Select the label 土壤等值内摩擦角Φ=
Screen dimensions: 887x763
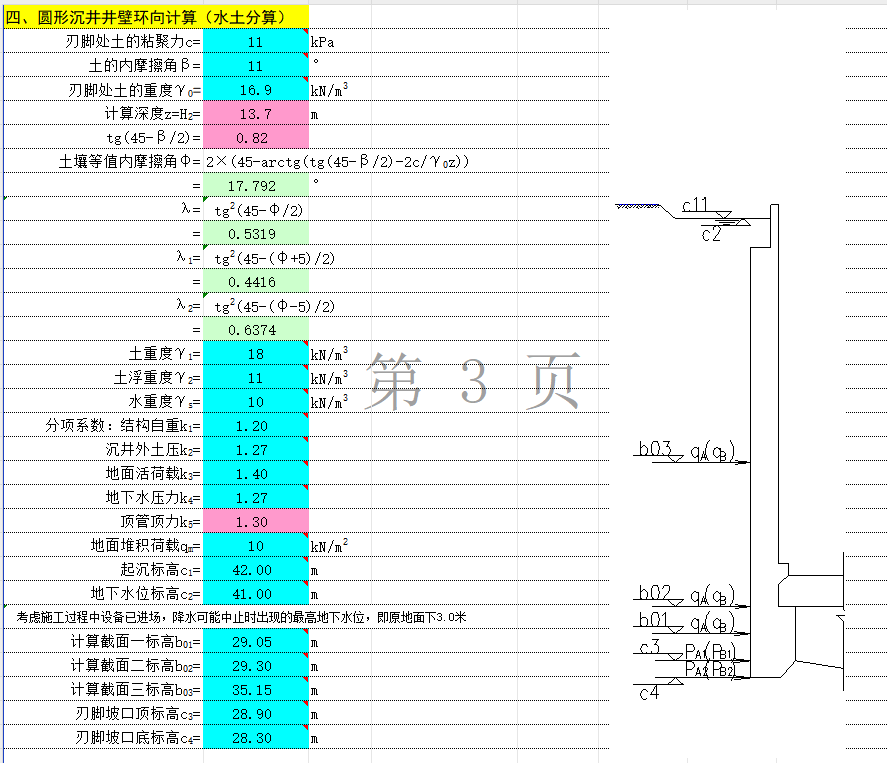130,162
